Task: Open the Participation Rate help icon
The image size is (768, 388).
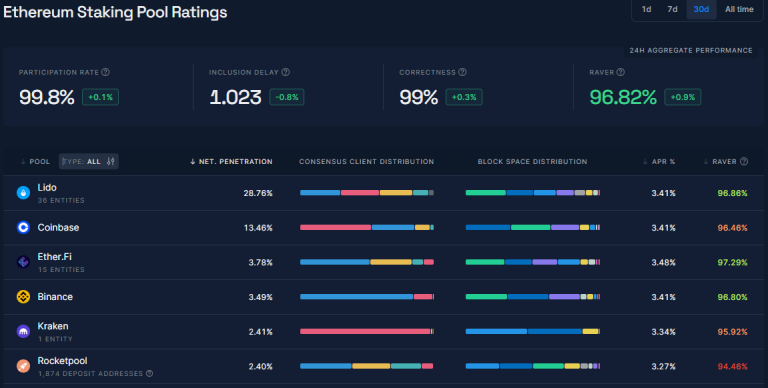Action: click(105, 72)
